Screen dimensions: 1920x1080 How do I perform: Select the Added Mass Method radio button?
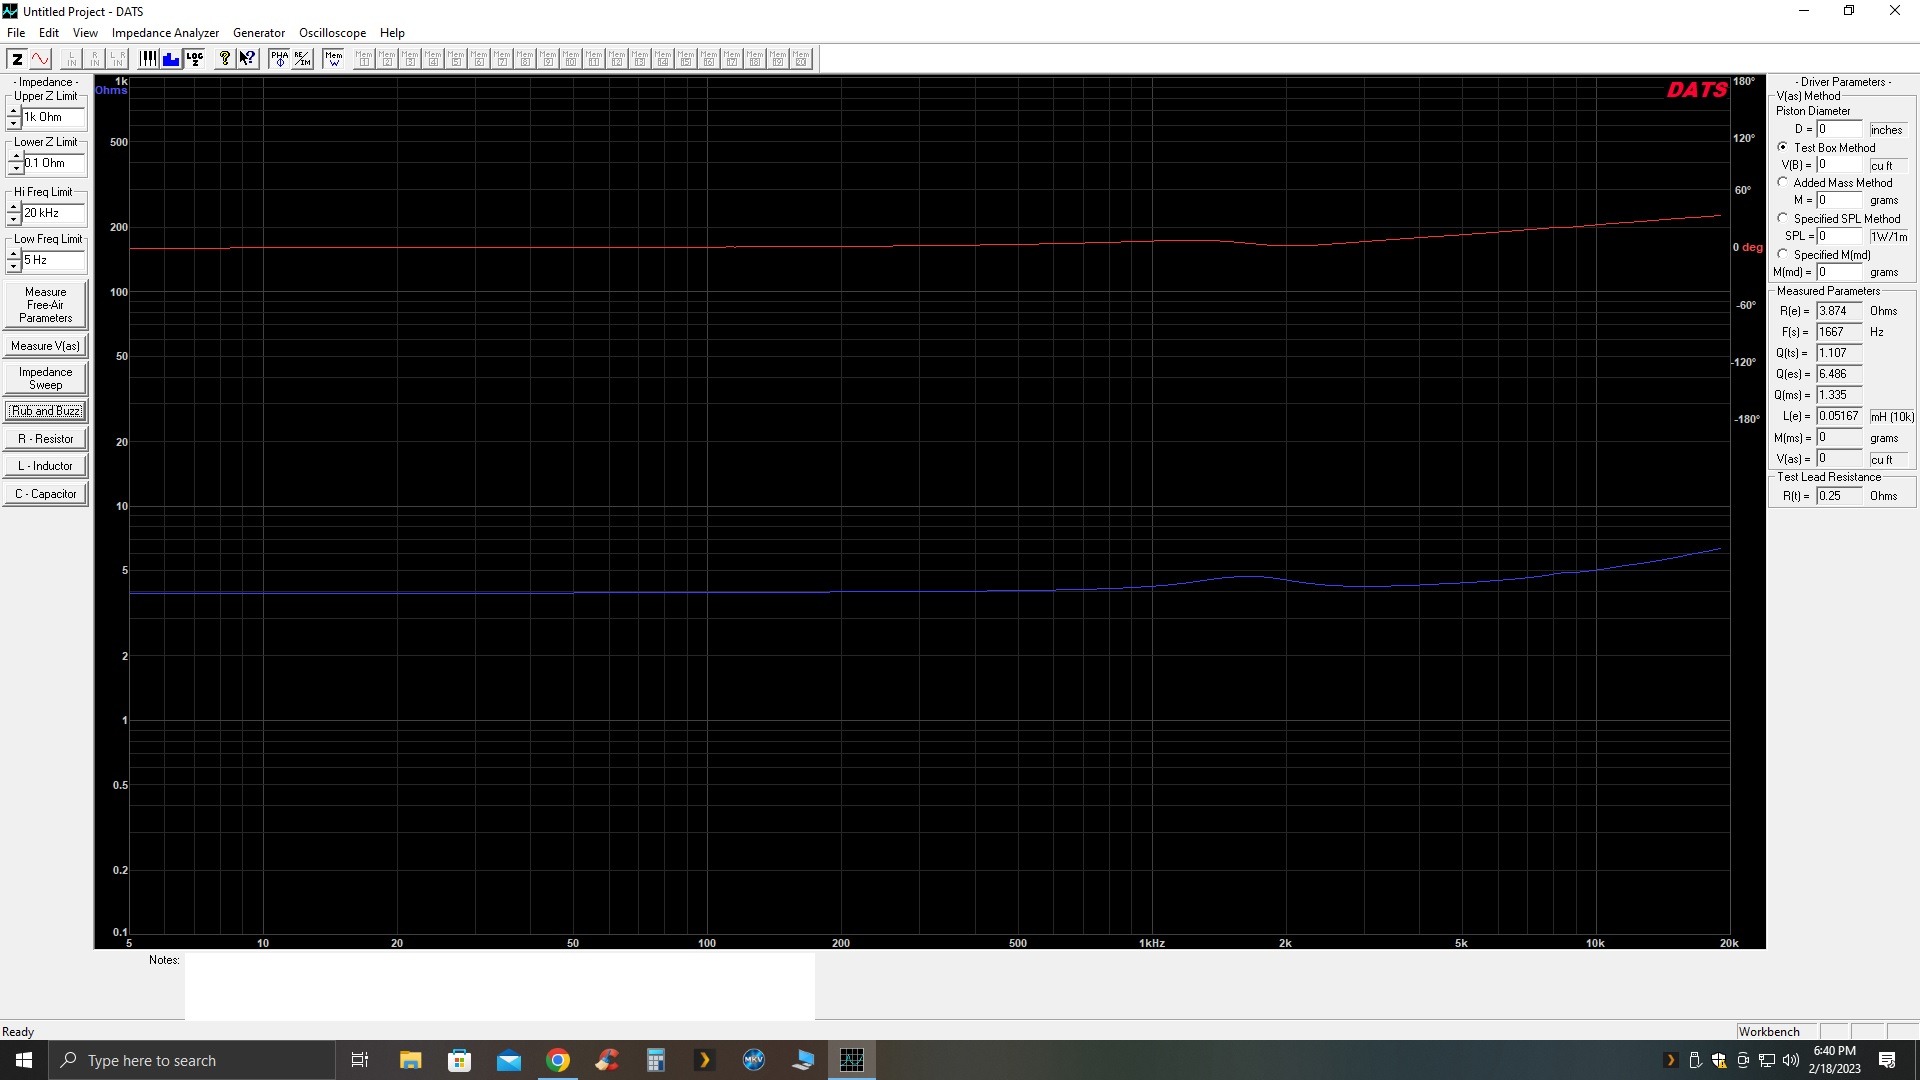(1783, 182)
